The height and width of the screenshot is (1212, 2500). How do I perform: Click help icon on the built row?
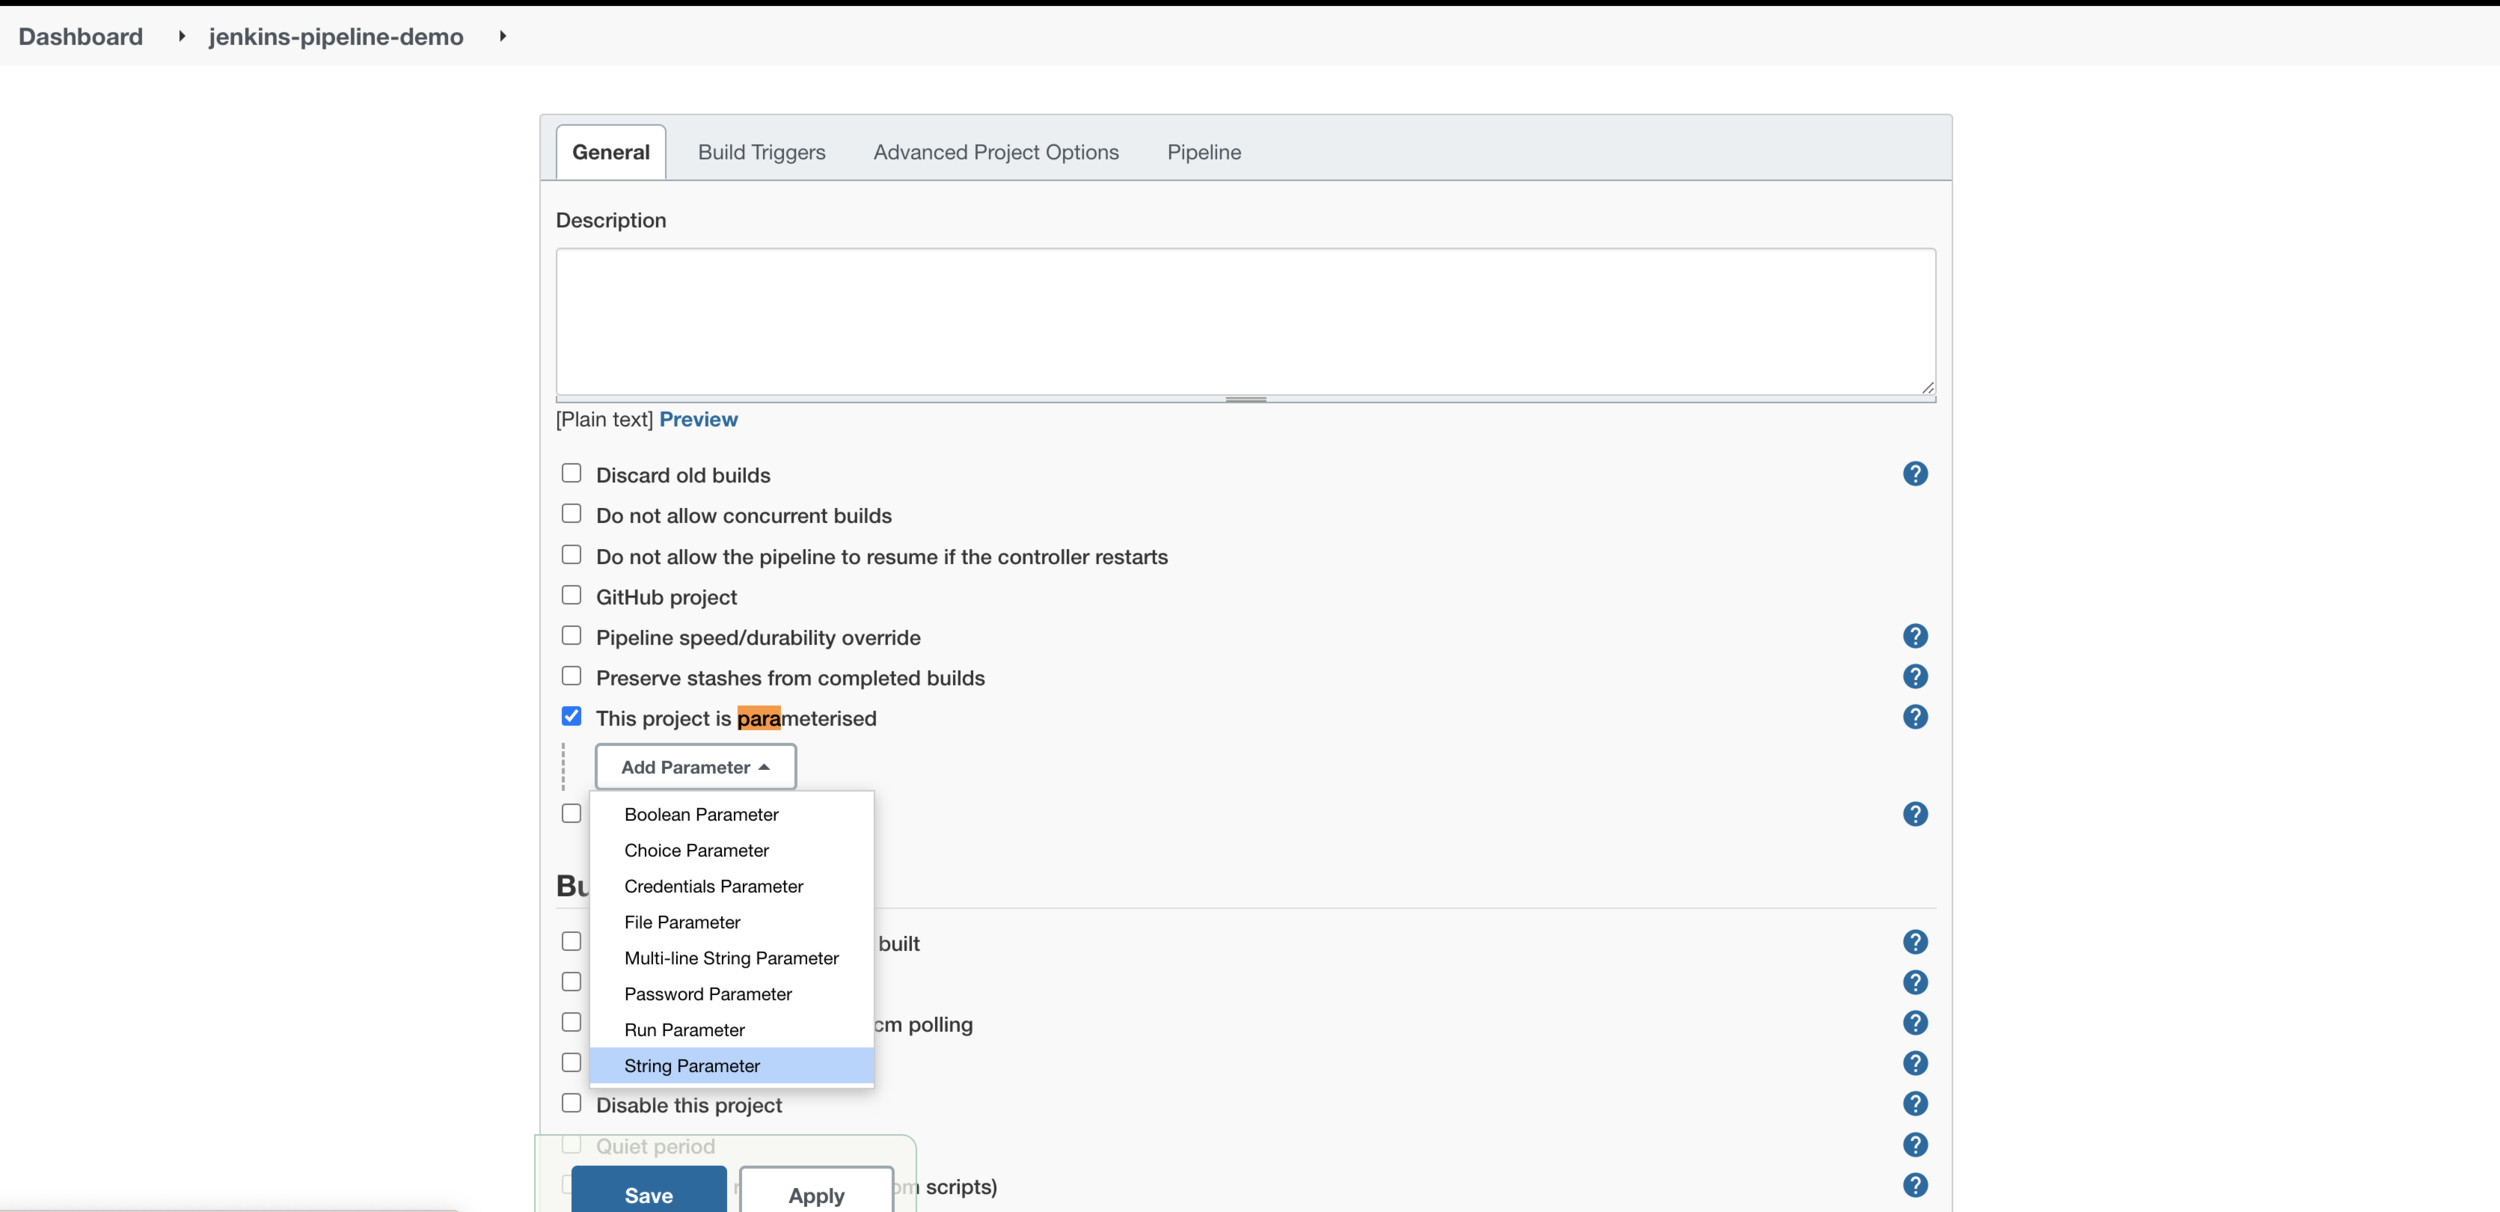click(1914, 942)
